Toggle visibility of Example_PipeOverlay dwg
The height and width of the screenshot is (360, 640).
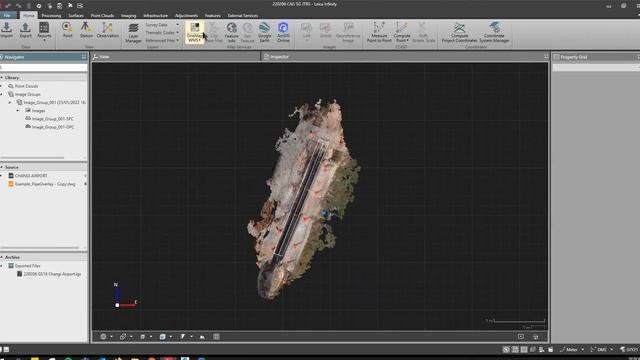tap(85, 184)
